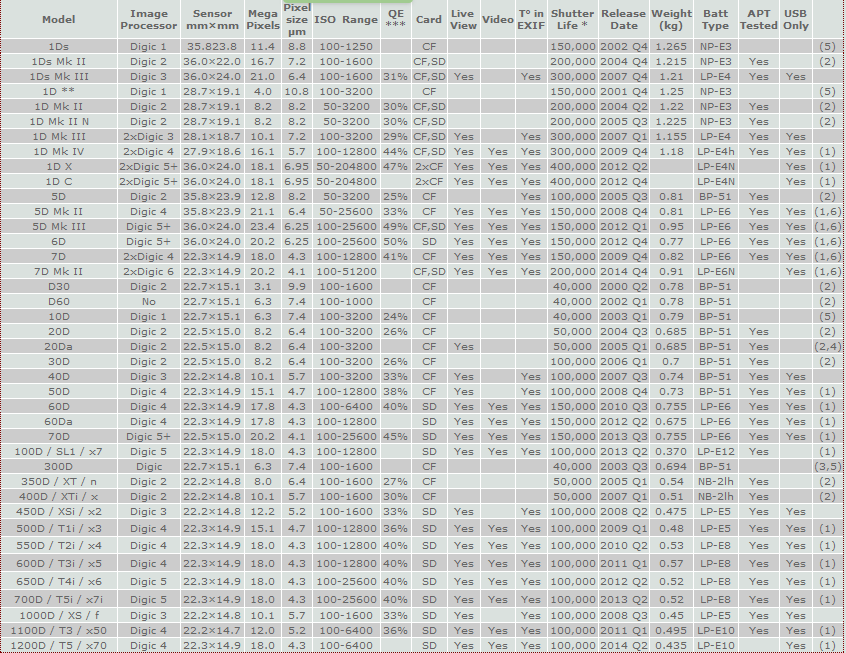This screenshot has width=846, height=653.
Task: Select the '1D Mk II N' model cell
Action: (x=58, y=121)
